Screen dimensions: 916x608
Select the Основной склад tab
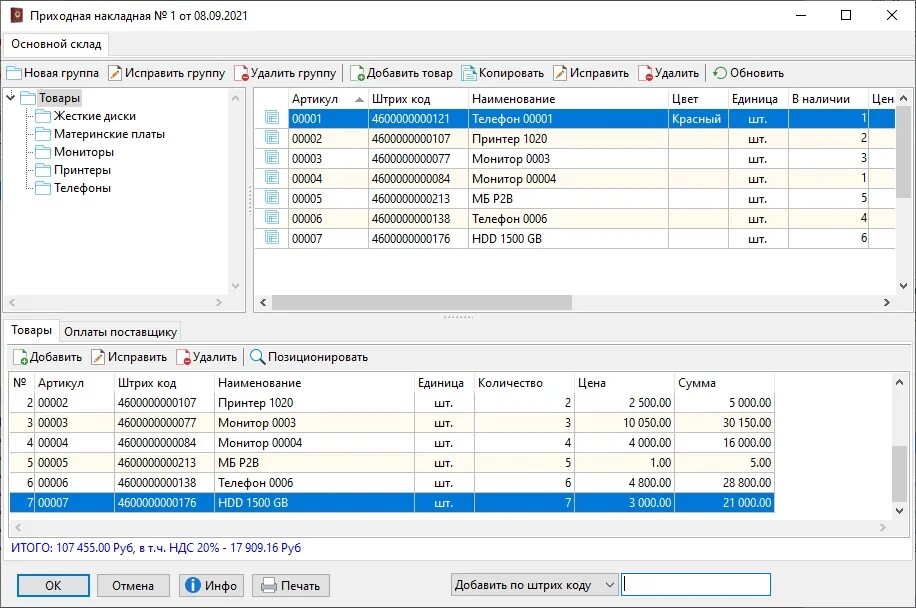pyautogui.click(x=56, y=44)
